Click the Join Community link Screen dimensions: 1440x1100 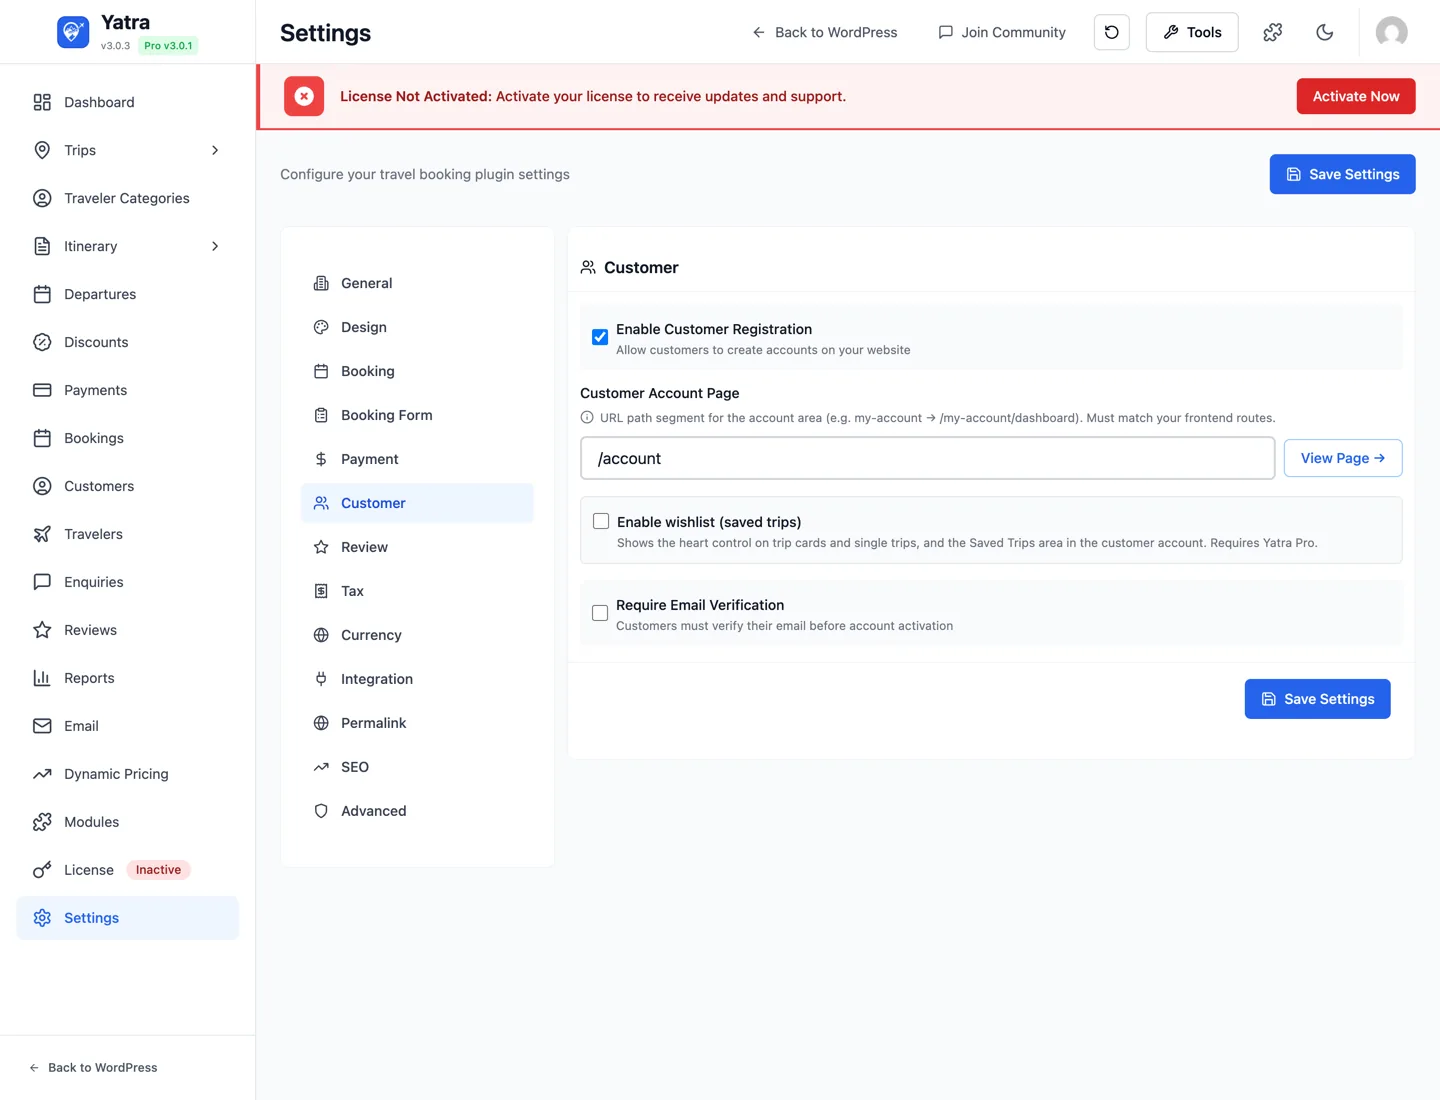click(1002, 32)
